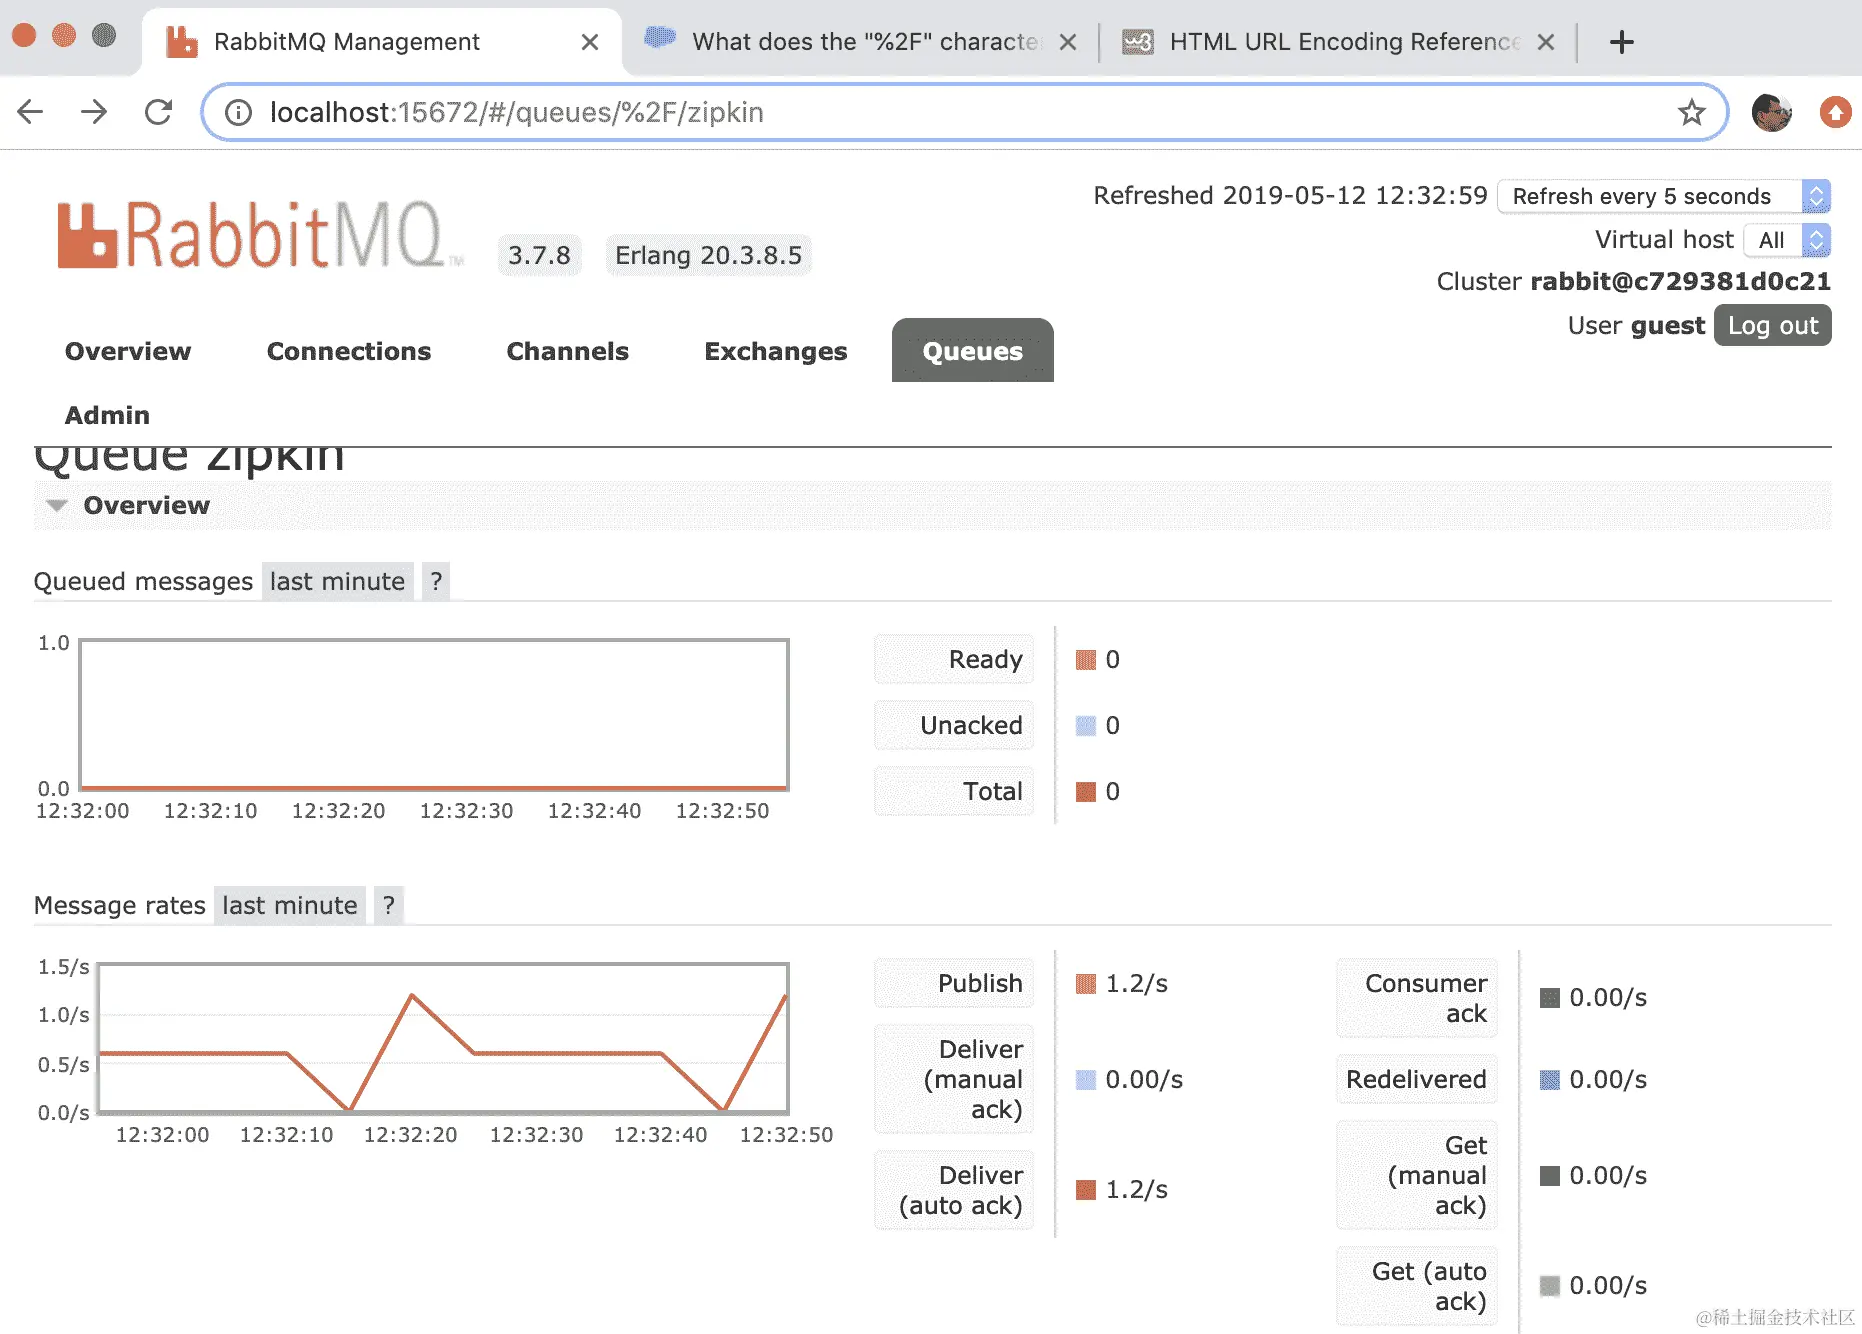Toggle Get (manual ack) color swatch
Image resolution: width=1862 pixels, height=1334 pixels.
[1550, 1176]
